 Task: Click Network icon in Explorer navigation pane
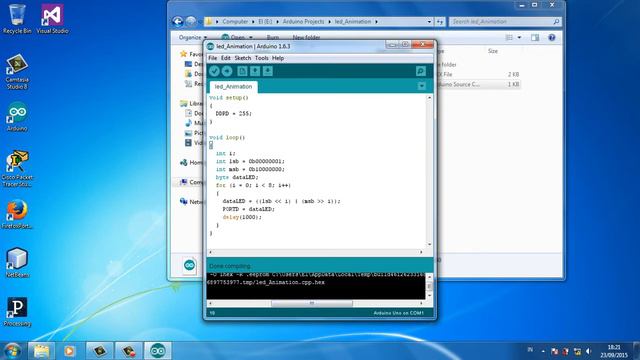(x=184, y=202)
